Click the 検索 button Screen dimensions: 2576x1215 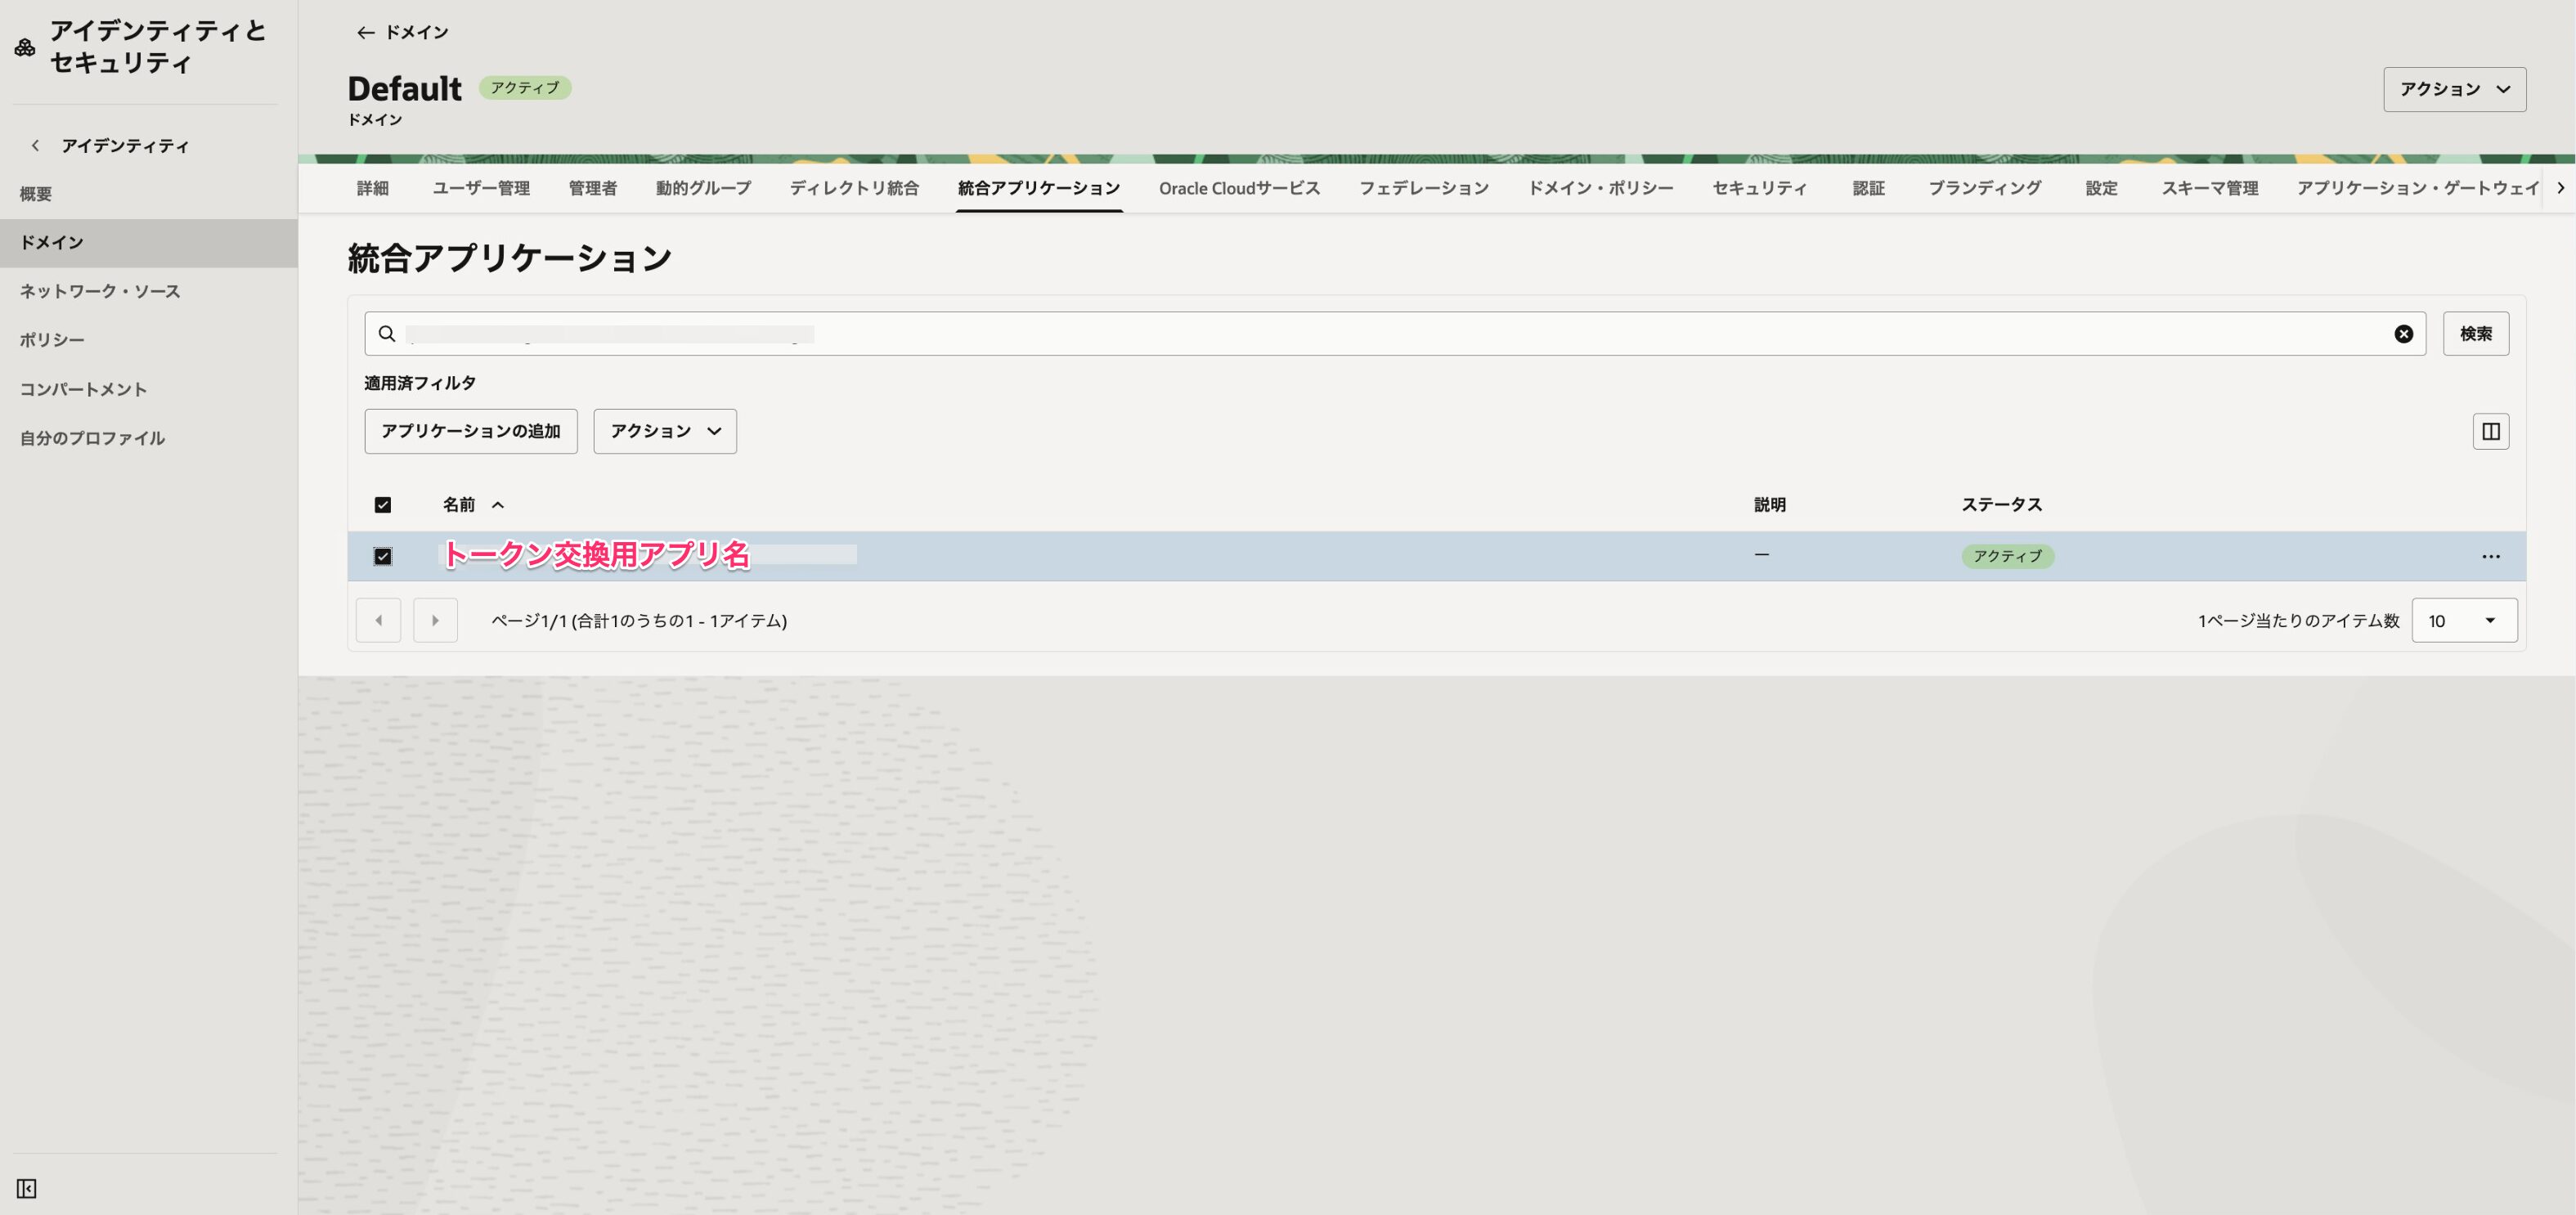2476,333
